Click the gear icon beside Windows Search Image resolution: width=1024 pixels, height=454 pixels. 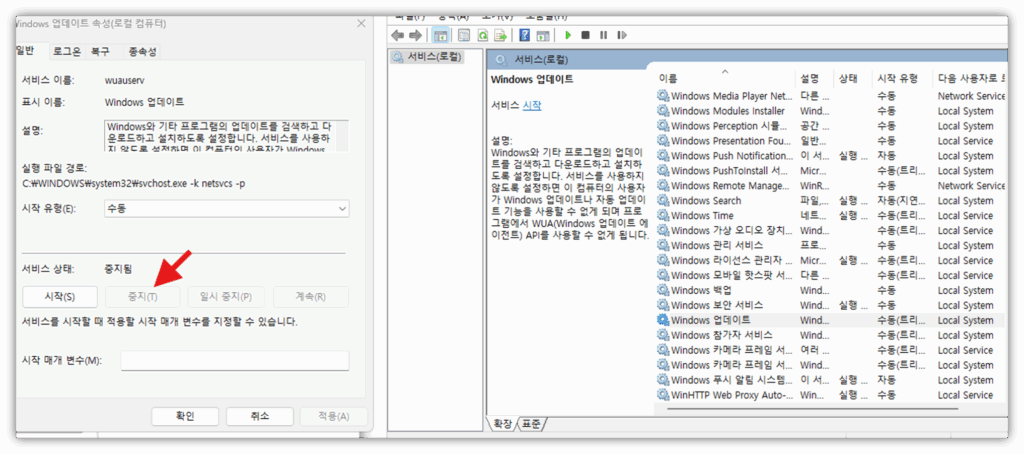(x=663, y=201)
